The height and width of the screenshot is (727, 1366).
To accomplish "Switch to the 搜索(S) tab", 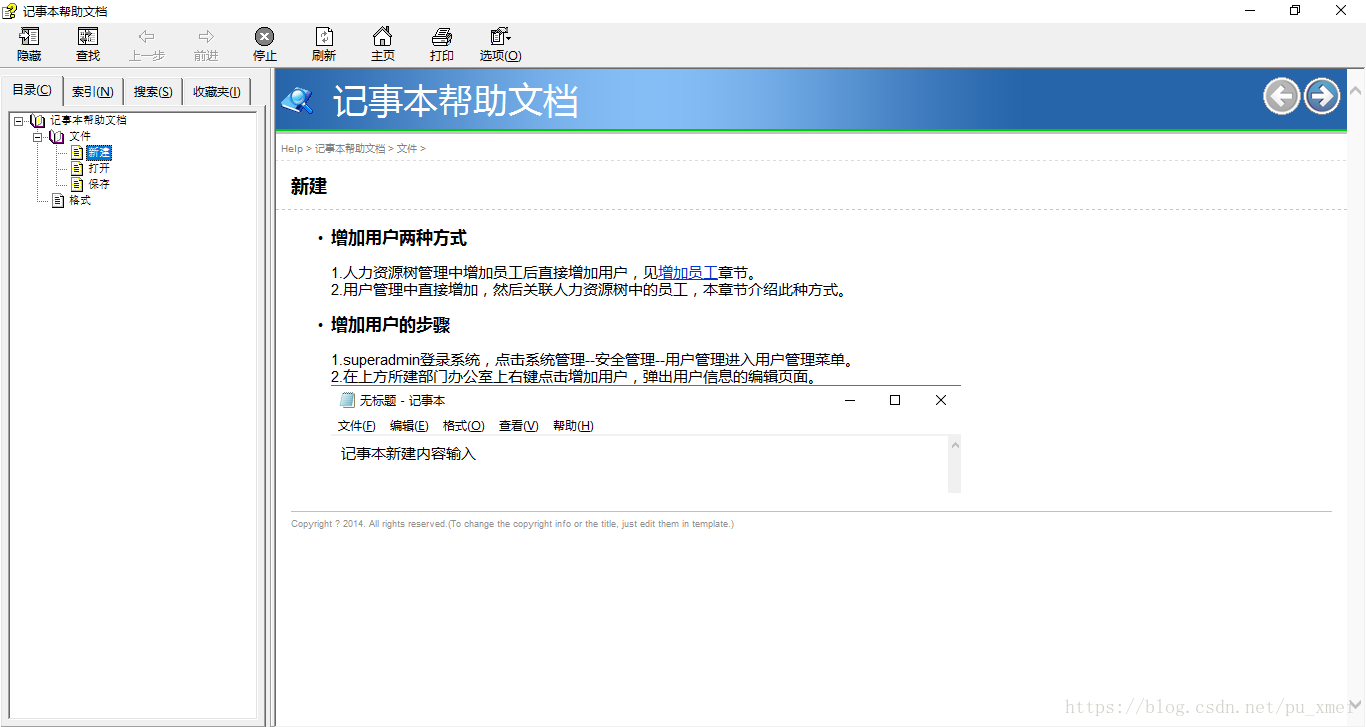I will (153, 92).
